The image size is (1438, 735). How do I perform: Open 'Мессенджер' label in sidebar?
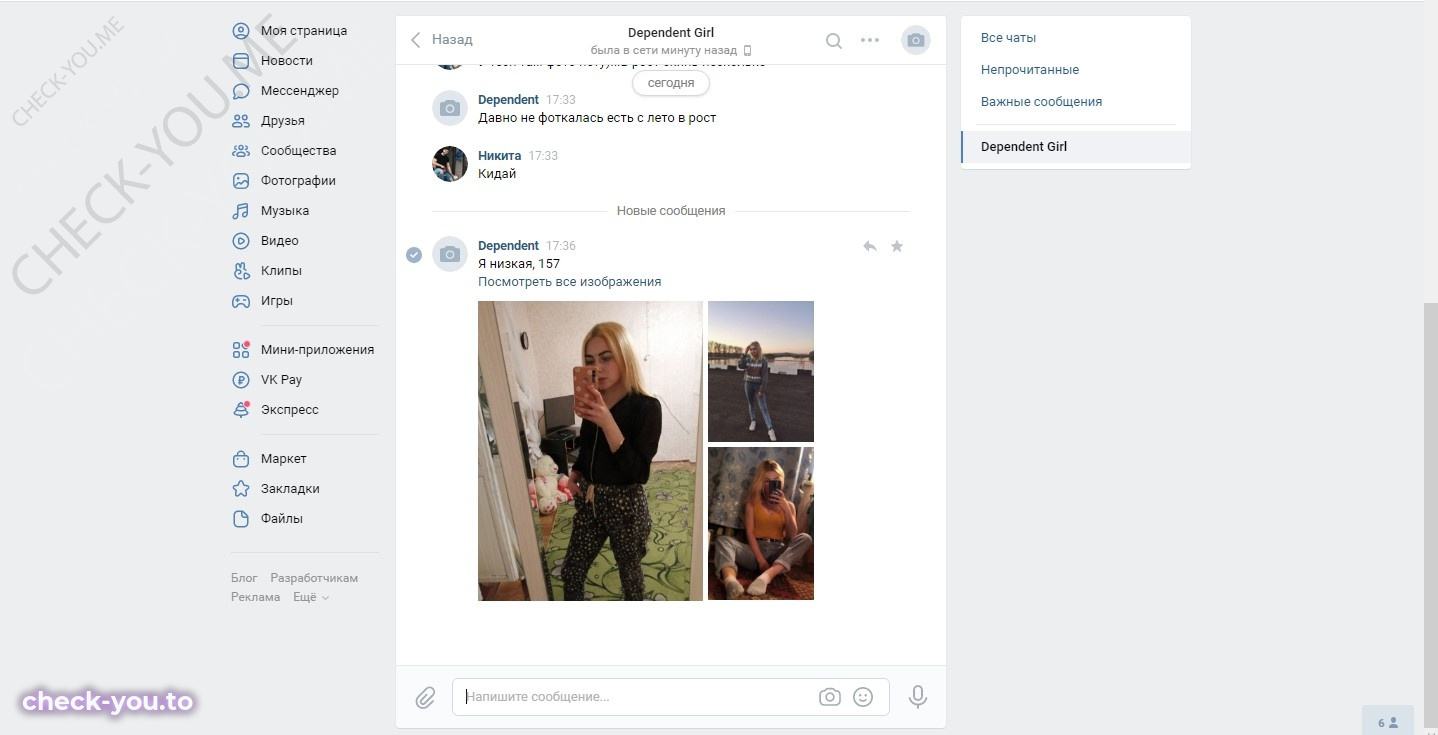click(x=300, y=91)
